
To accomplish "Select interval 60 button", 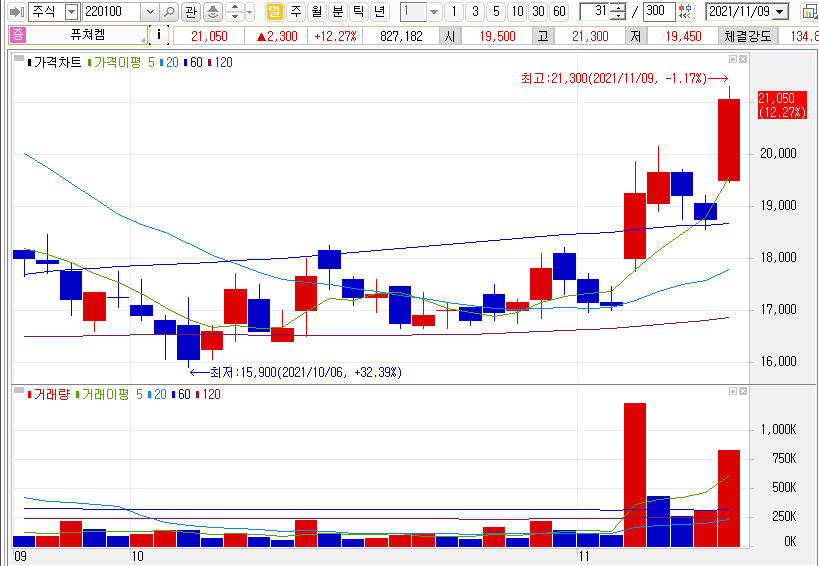I will pos(559,11).
